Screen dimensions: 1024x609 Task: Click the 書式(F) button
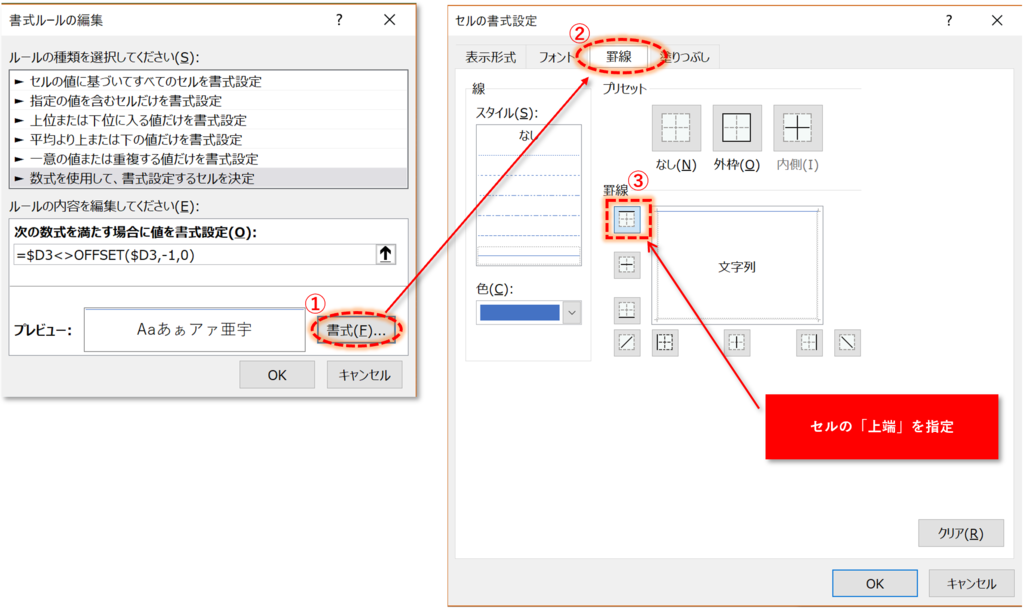356,328
